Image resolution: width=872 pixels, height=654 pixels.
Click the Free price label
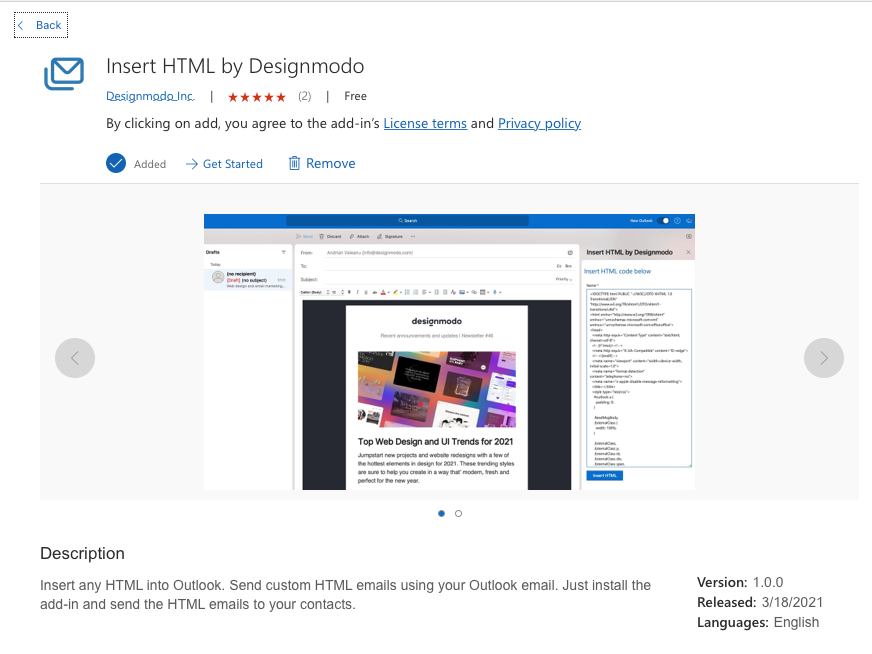click(355, 96)
